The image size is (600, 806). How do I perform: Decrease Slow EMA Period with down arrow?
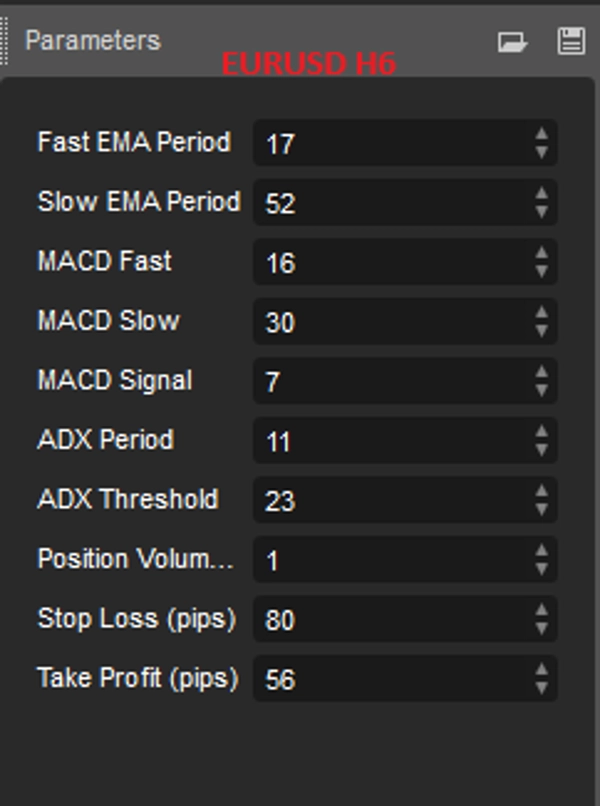(x=541, y=212)
